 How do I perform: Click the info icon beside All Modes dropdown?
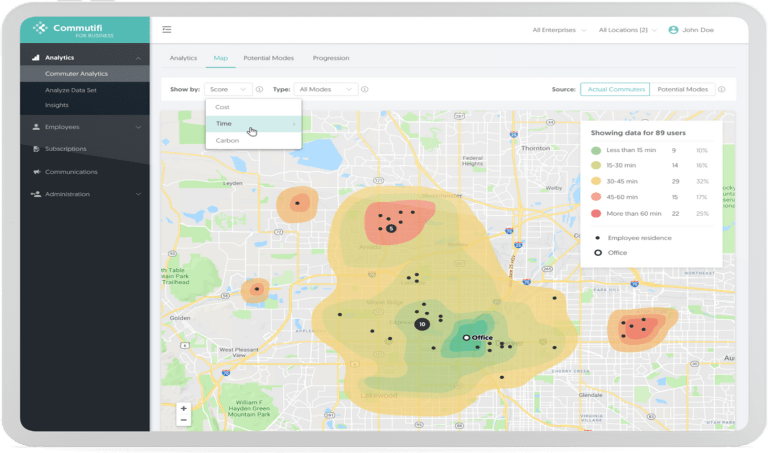pyautogui.click(x=365, y=89)
